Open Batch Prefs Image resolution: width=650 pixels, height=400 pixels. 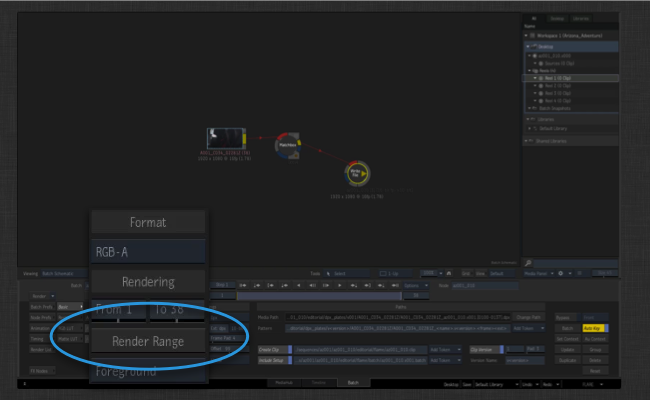[42, 307]
